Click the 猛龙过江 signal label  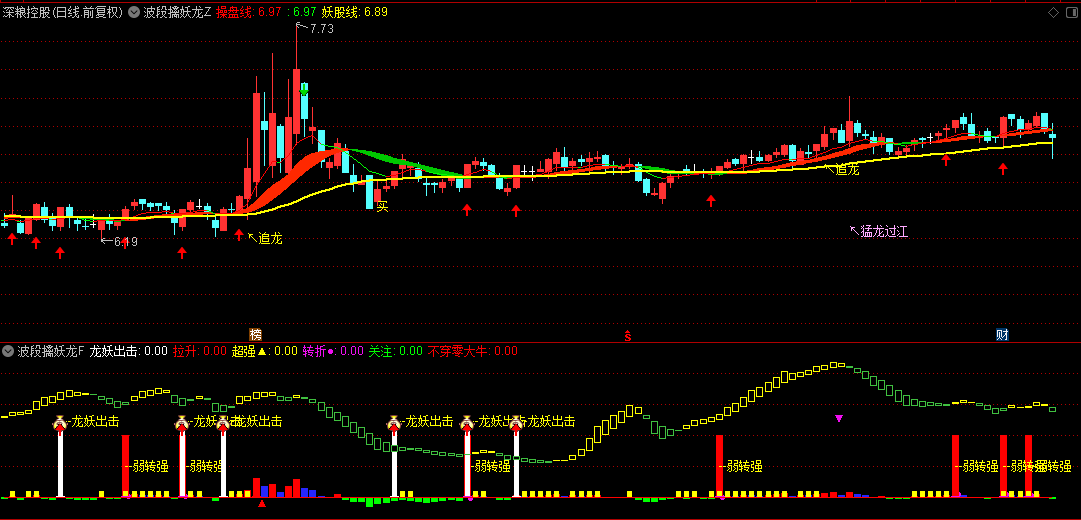(x=885, y=232)
